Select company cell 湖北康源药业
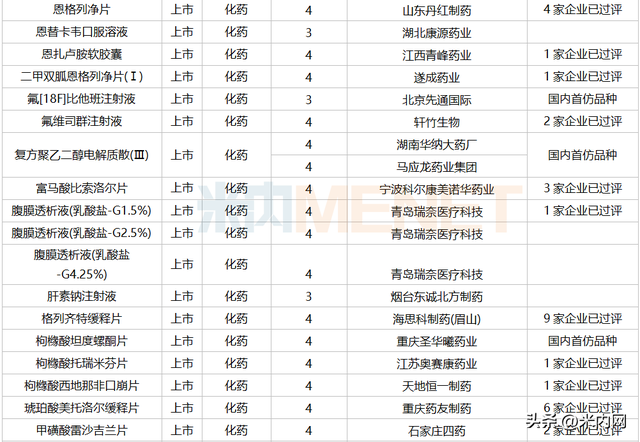640x442 pixels. pos(437,33)
